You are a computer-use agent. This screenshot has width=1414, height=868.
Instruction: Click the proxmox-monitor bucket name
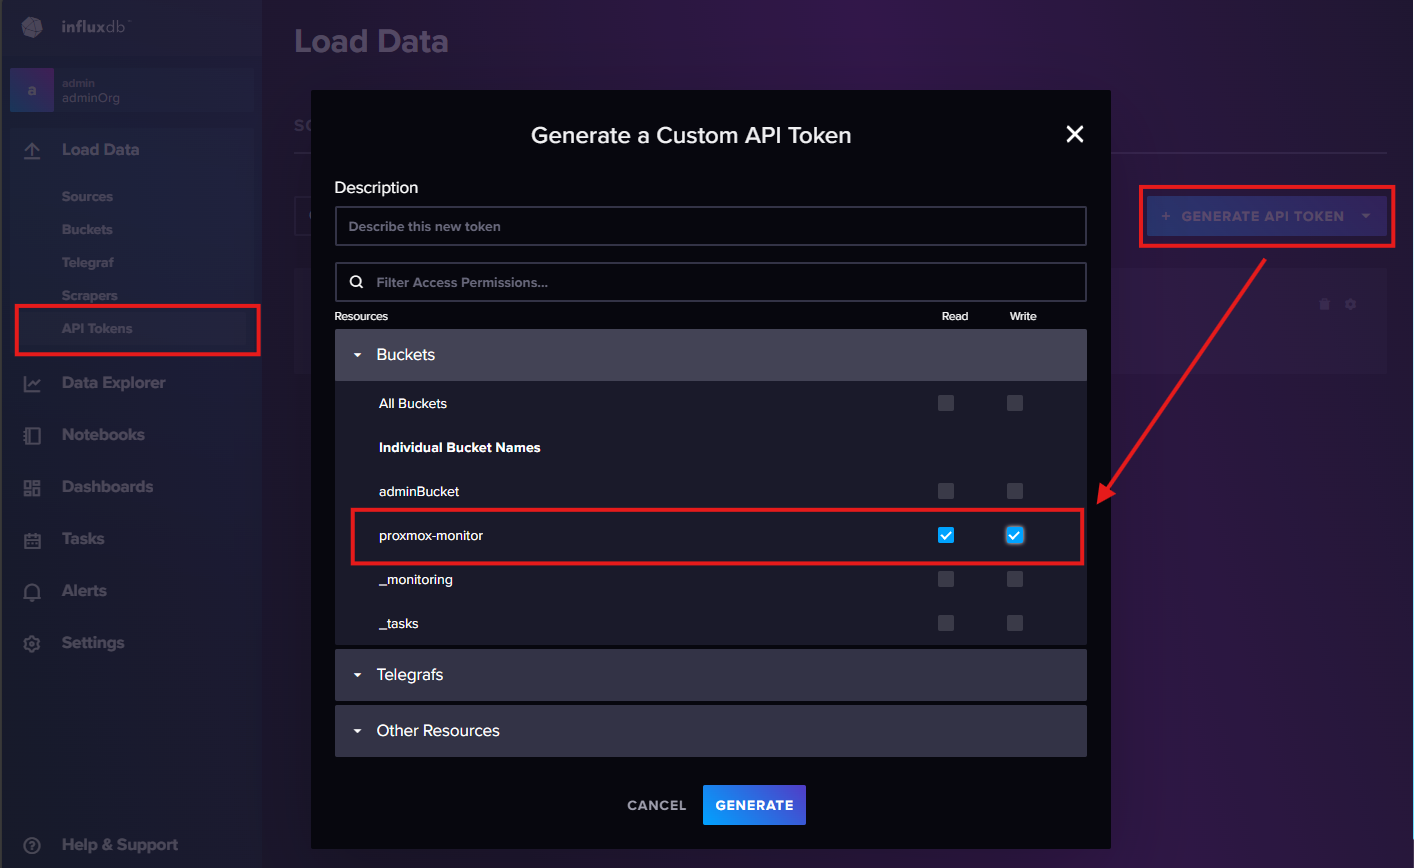click(x=431, y=536)
